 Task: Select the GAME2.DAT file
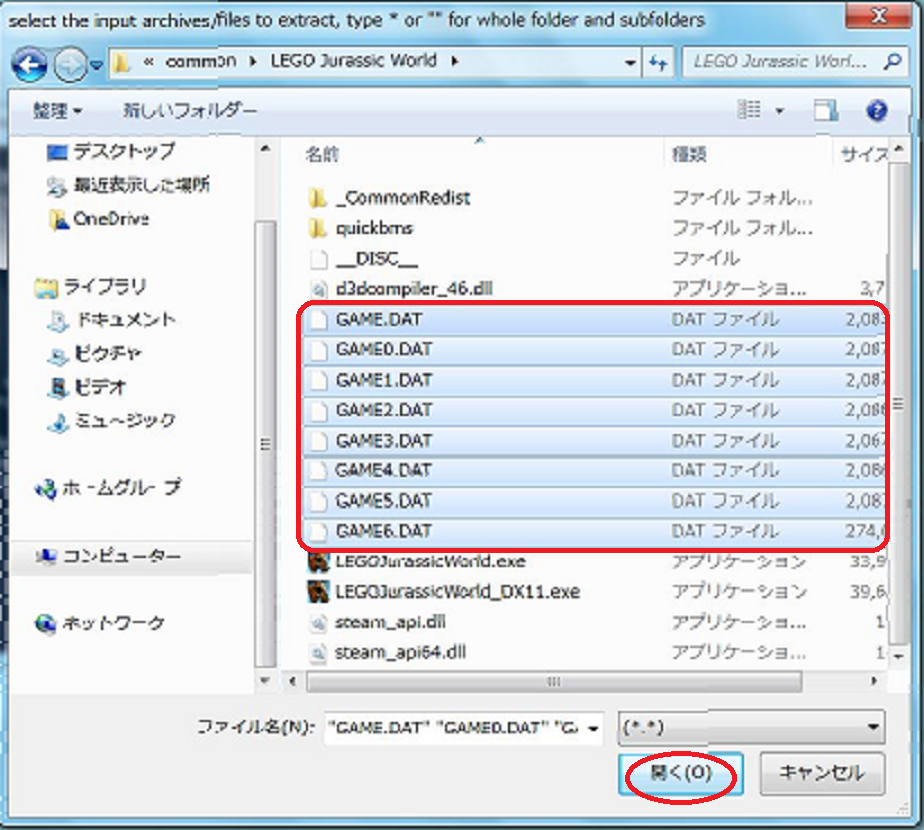[x=594, y=410]
